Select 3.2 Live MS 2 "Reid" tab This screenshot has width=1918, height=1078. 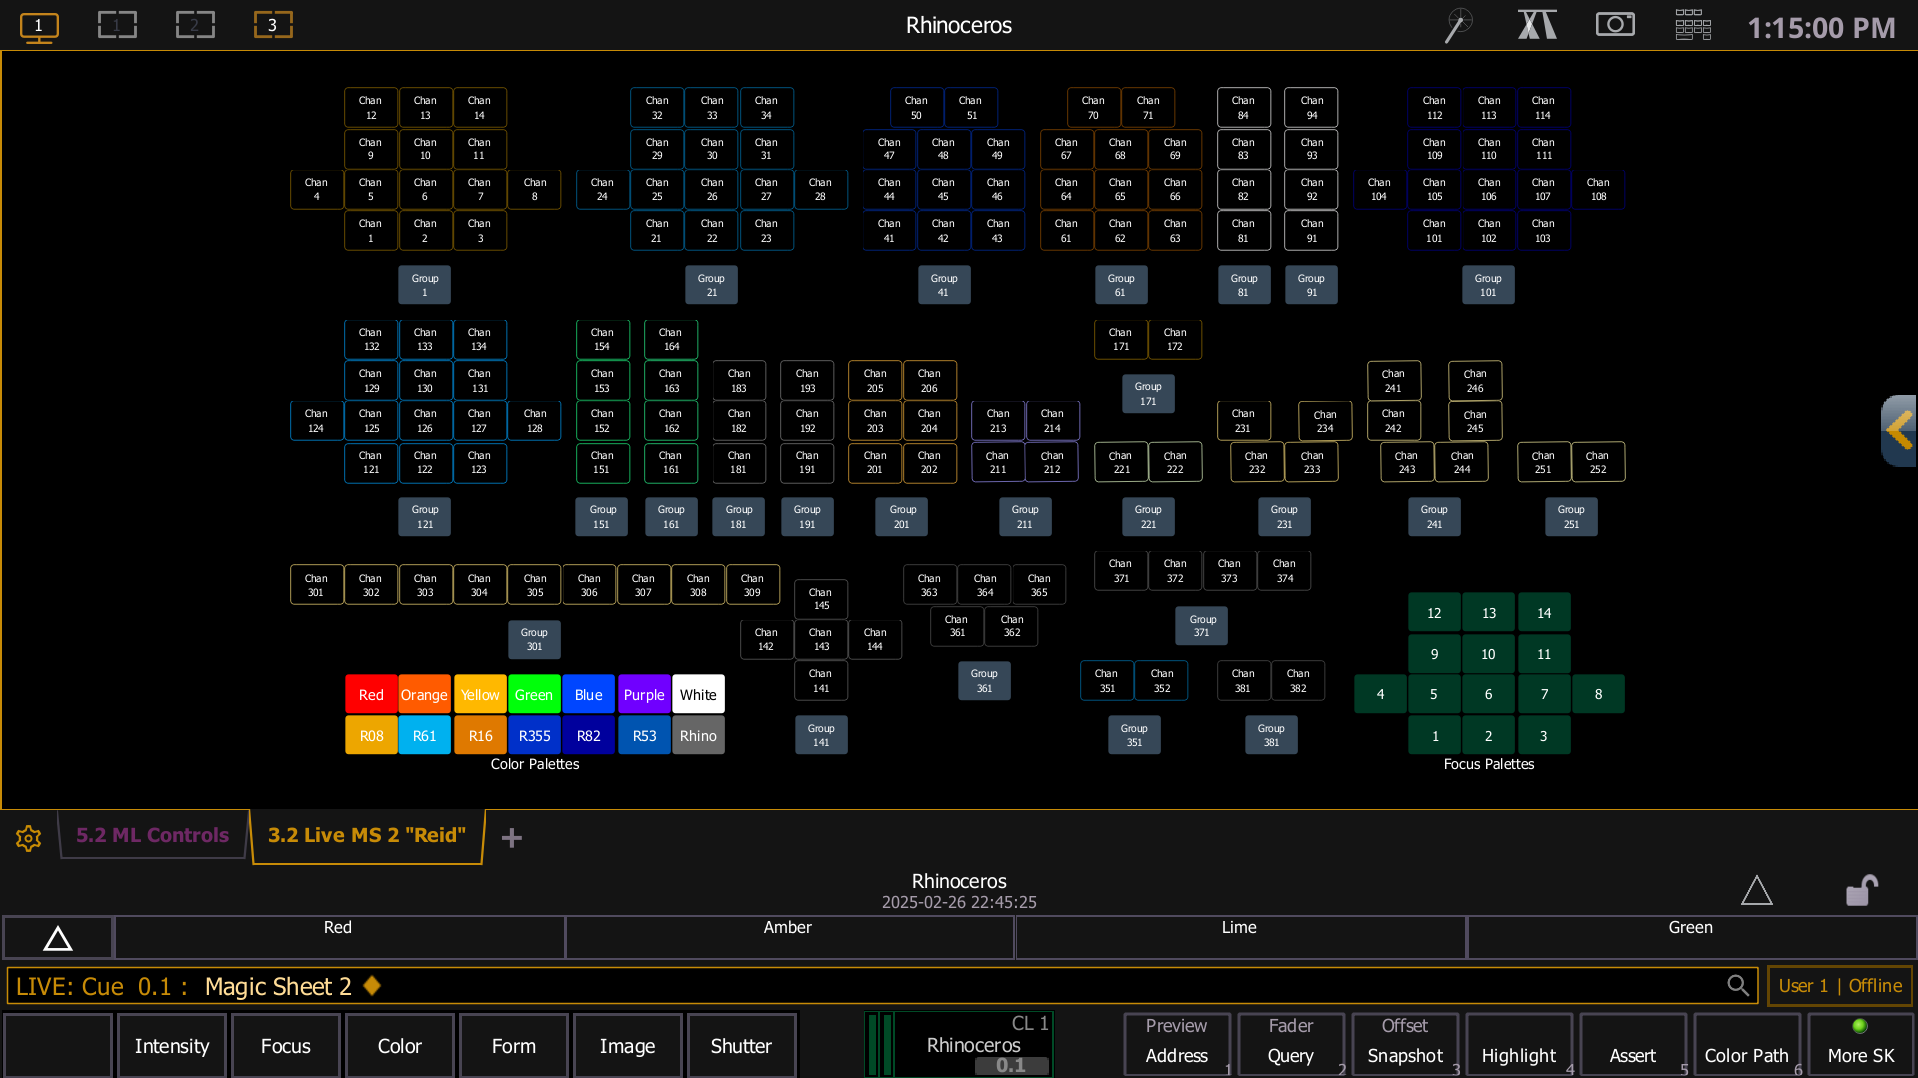367,835
